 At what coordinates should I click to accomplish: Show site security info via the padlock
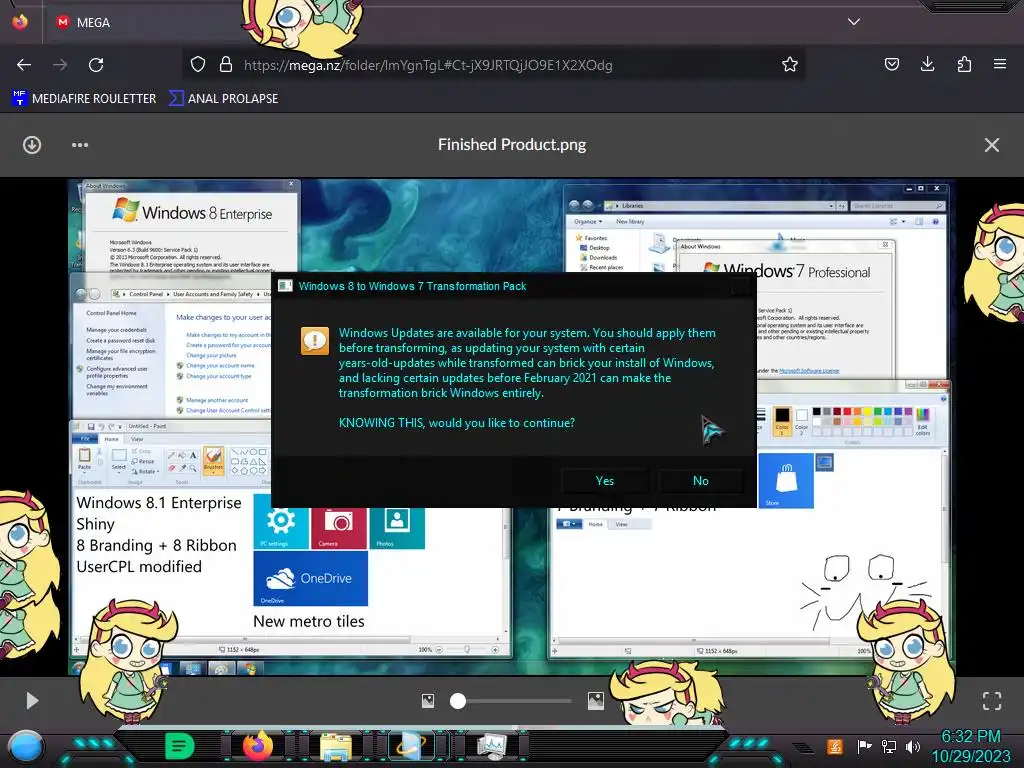point(226,64)
